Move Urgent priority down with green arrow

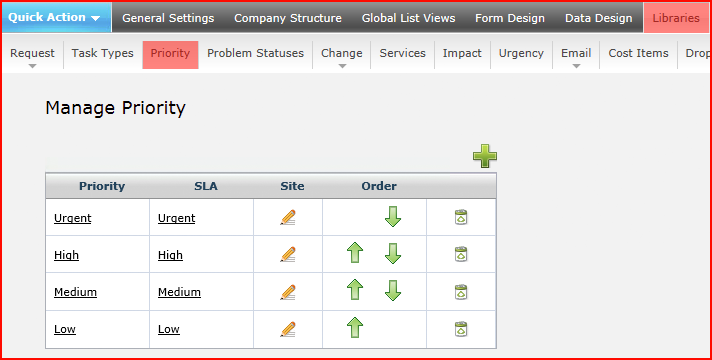click(393, 217)
